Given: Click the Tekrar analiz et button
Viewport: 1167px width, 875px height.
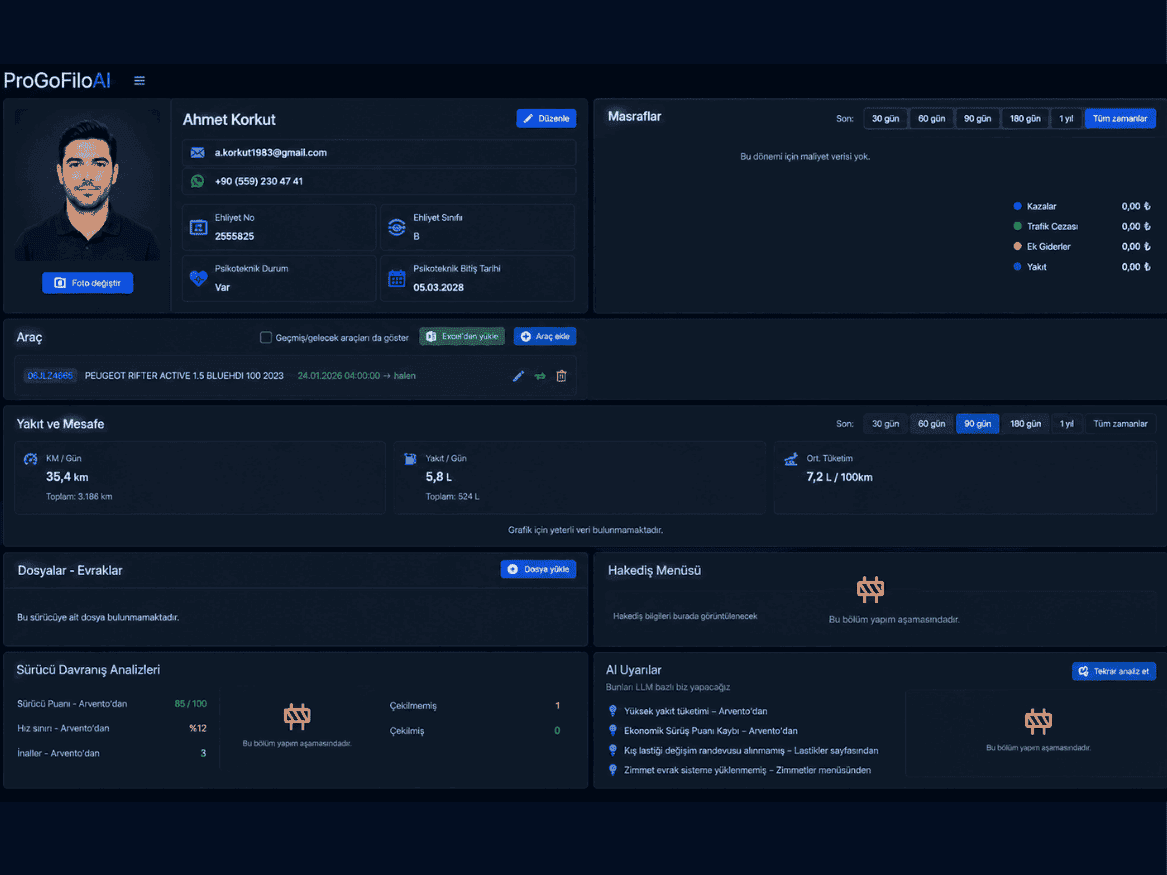Looking at the screenshot, I should (1113, 671).
